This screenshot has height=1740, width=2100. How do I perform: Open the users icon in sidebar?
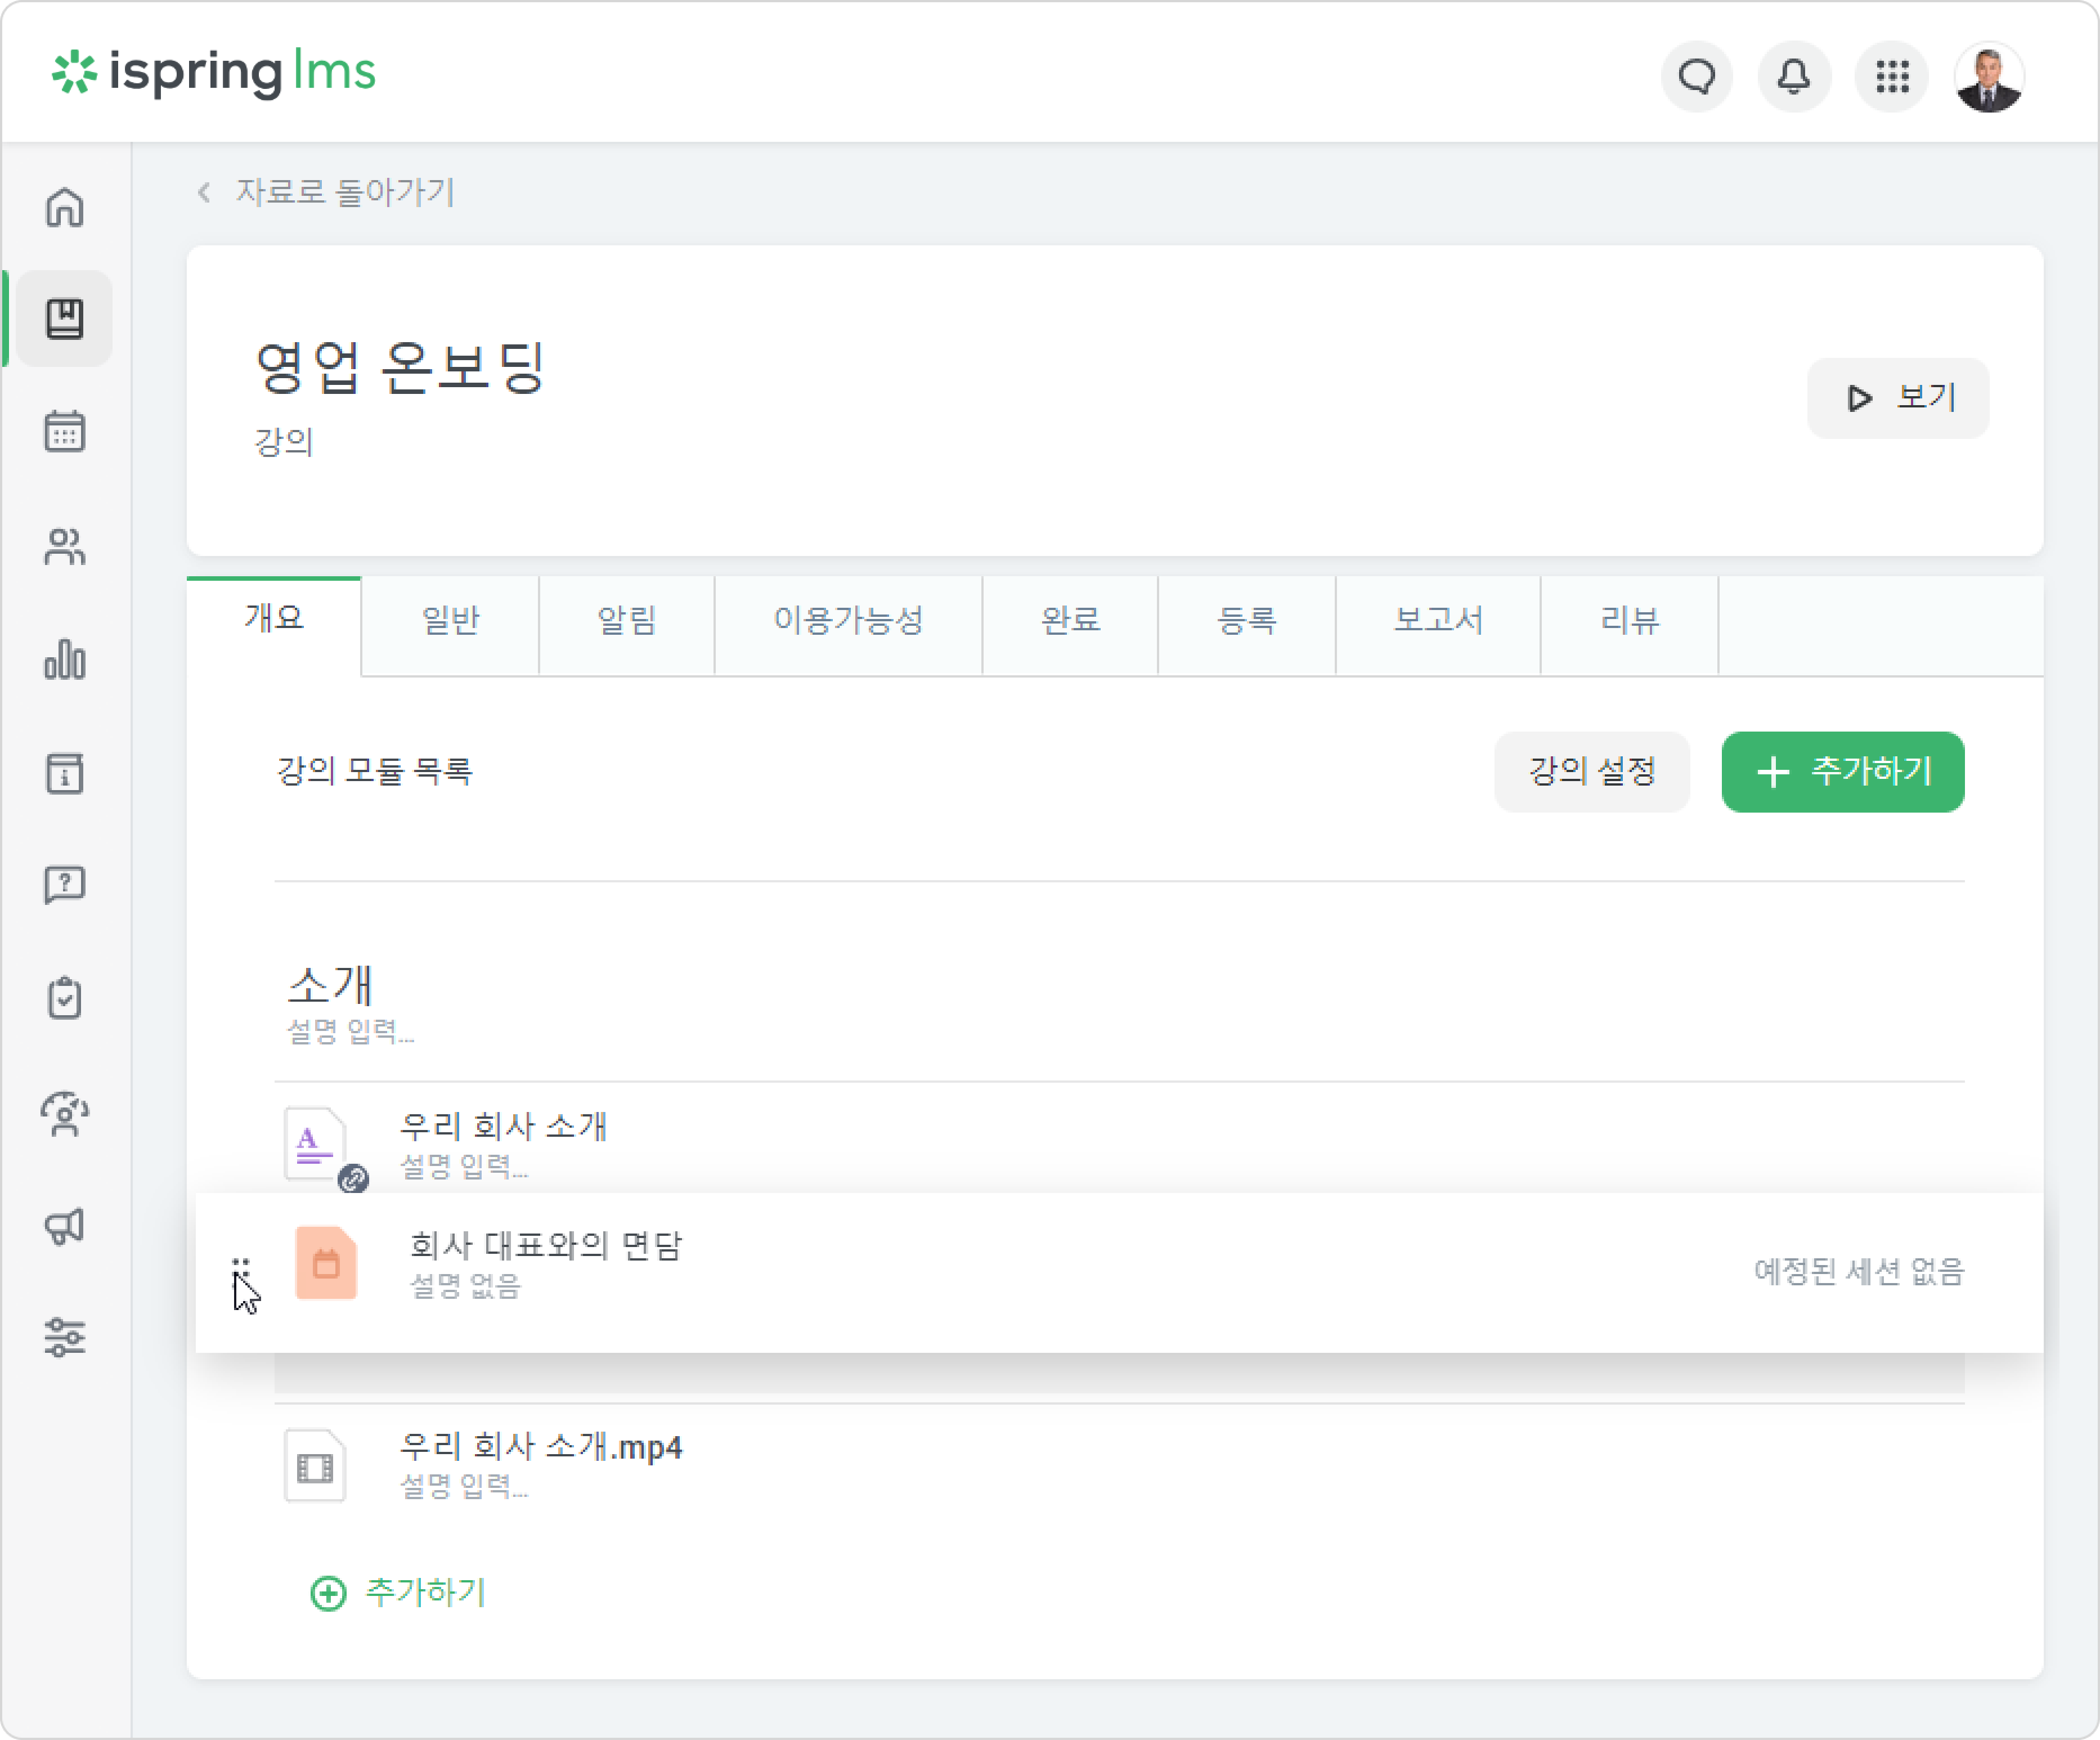pyautogui.click(x=65, y=546)
